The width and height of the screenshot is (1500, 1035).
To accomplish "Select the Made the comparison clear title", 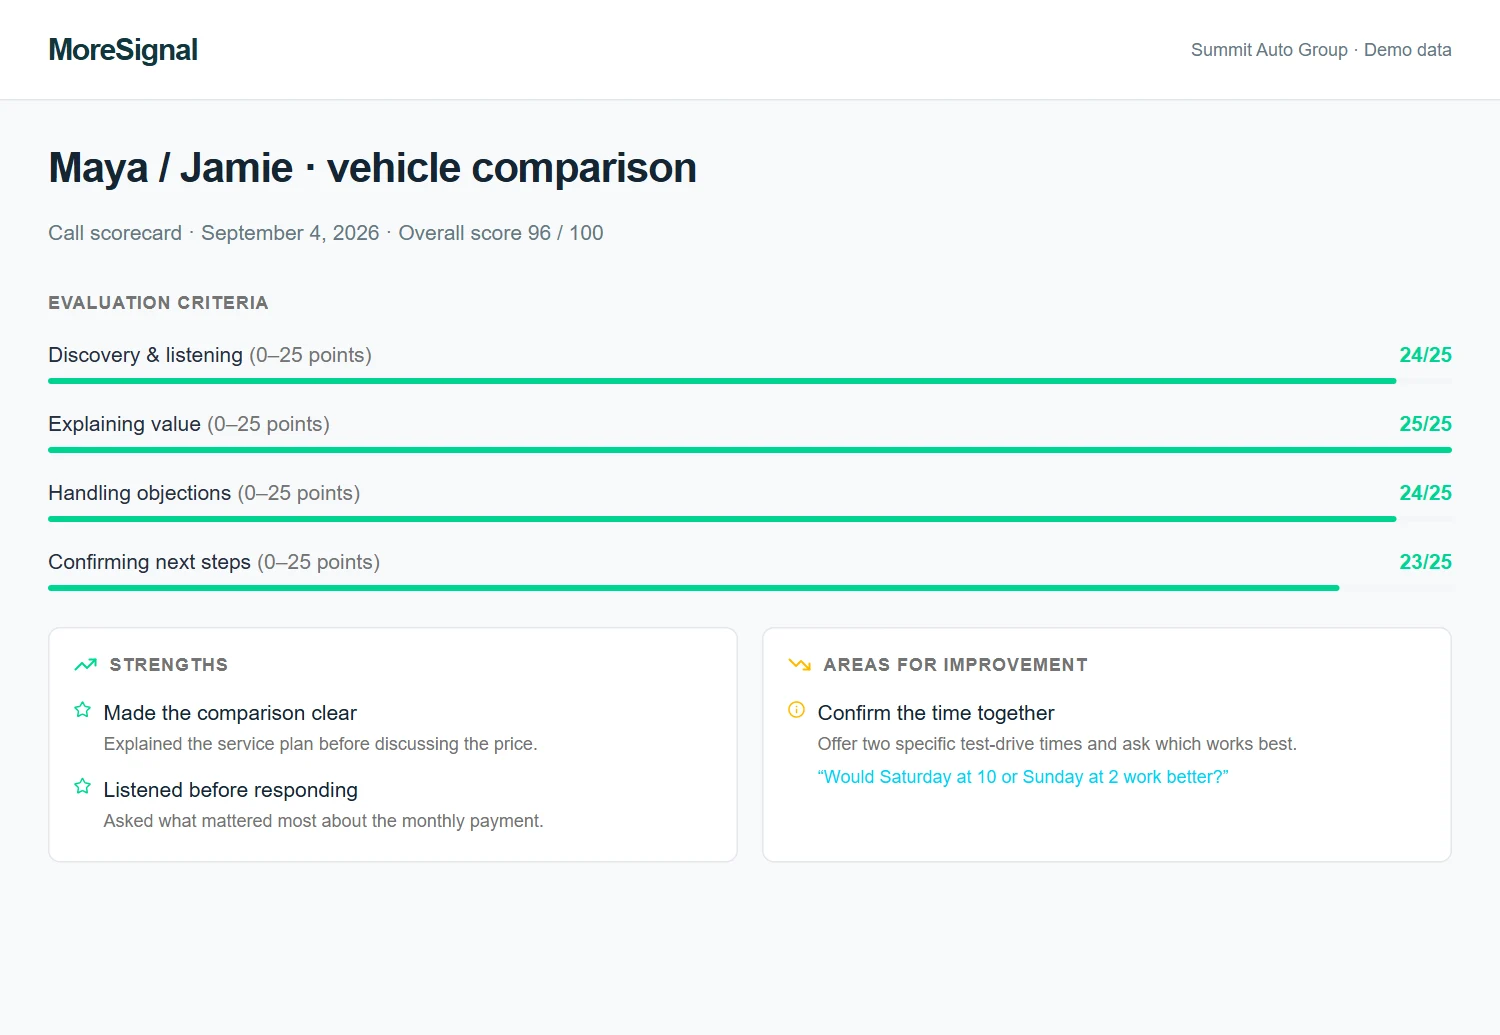I will point(230,713).
